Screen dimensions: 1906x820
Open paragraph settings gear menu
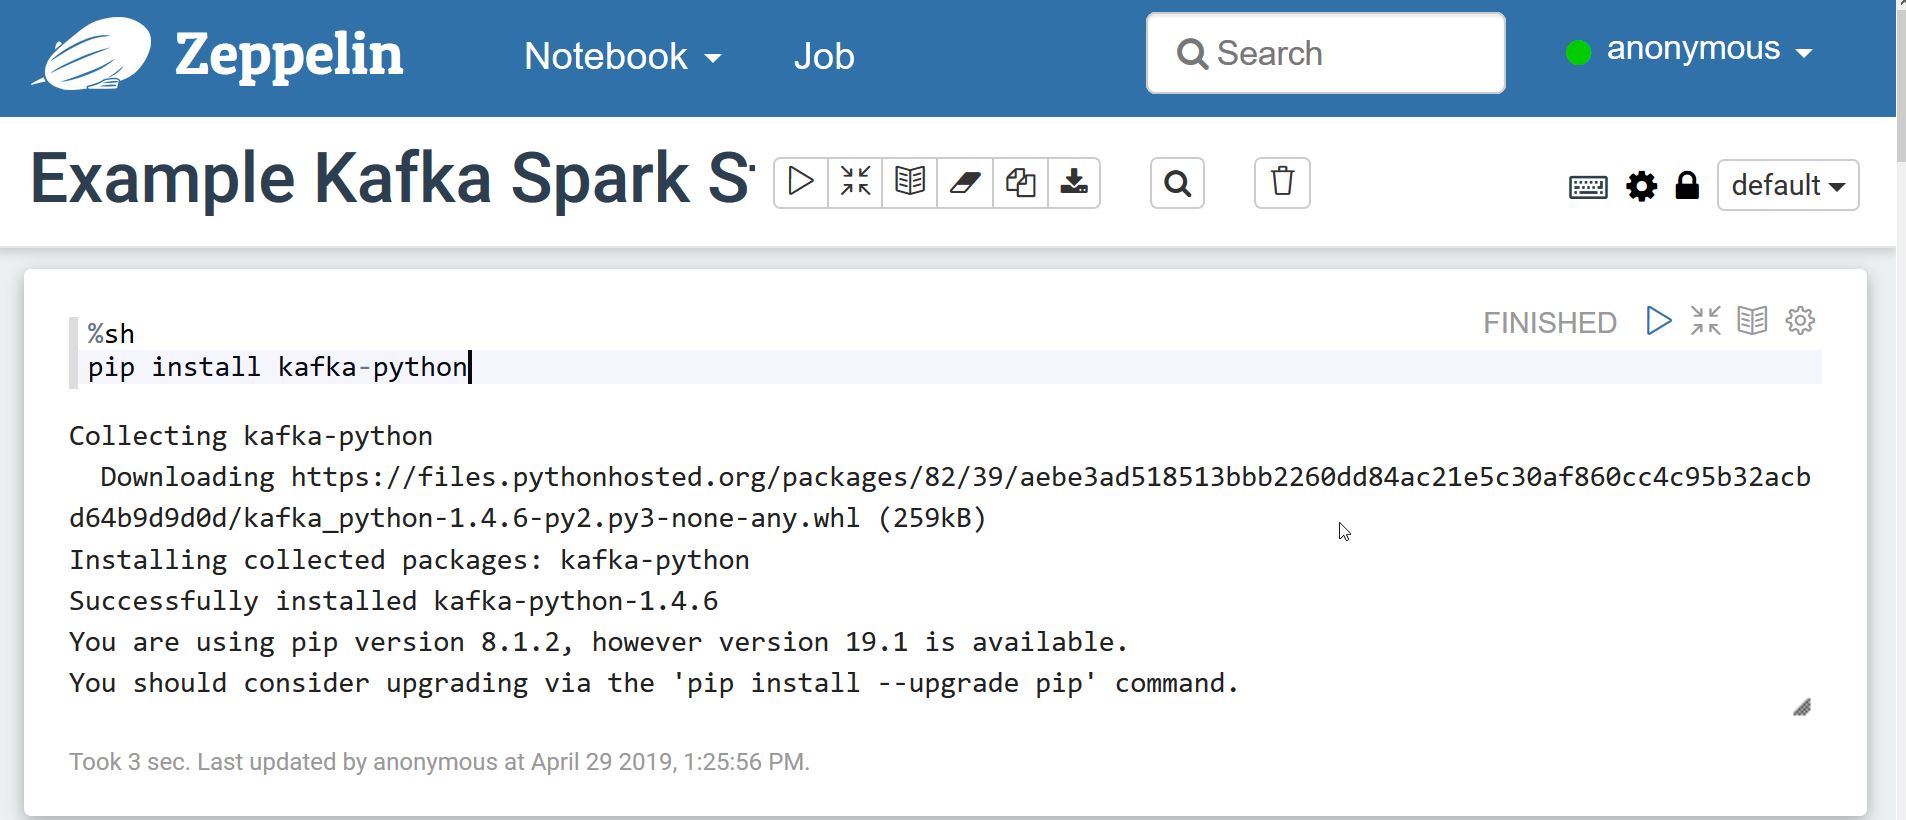[x=1800, y=321]
